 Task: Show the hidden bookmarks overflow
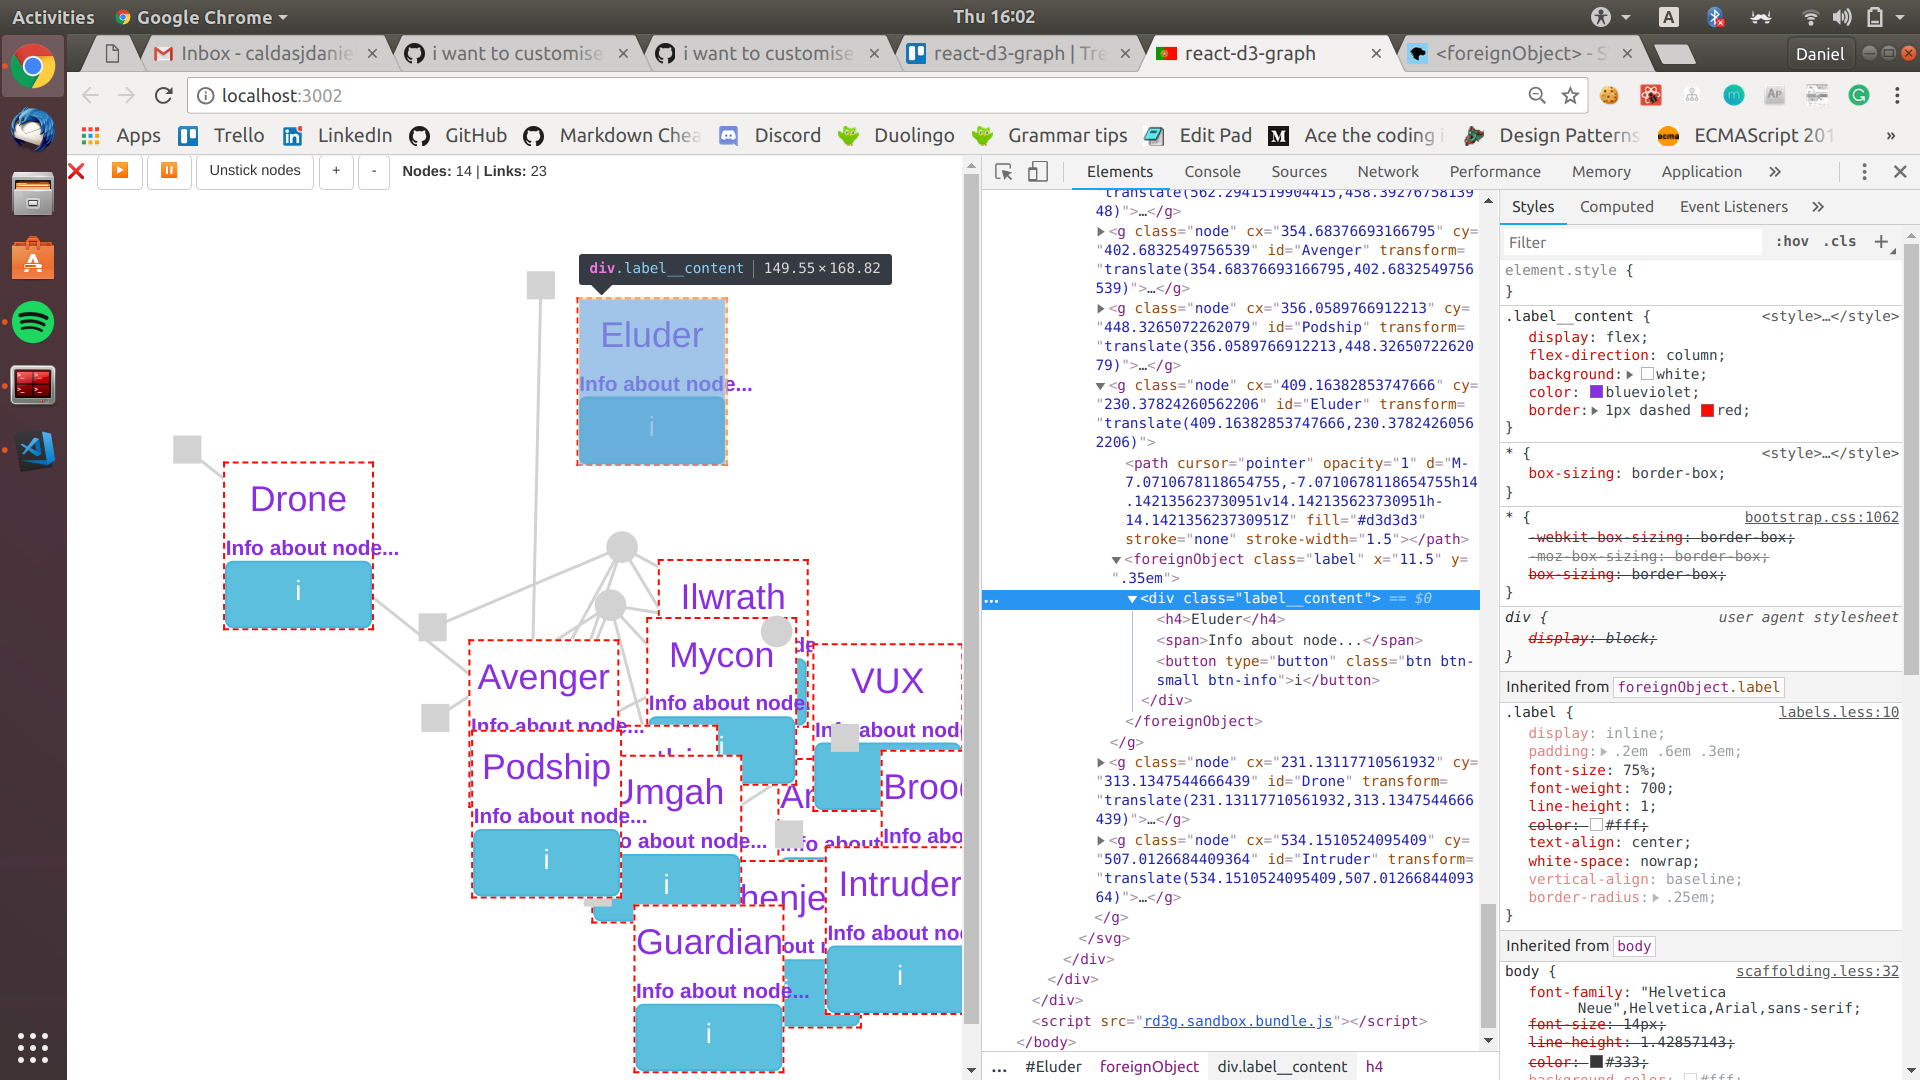pos(1890,135)
